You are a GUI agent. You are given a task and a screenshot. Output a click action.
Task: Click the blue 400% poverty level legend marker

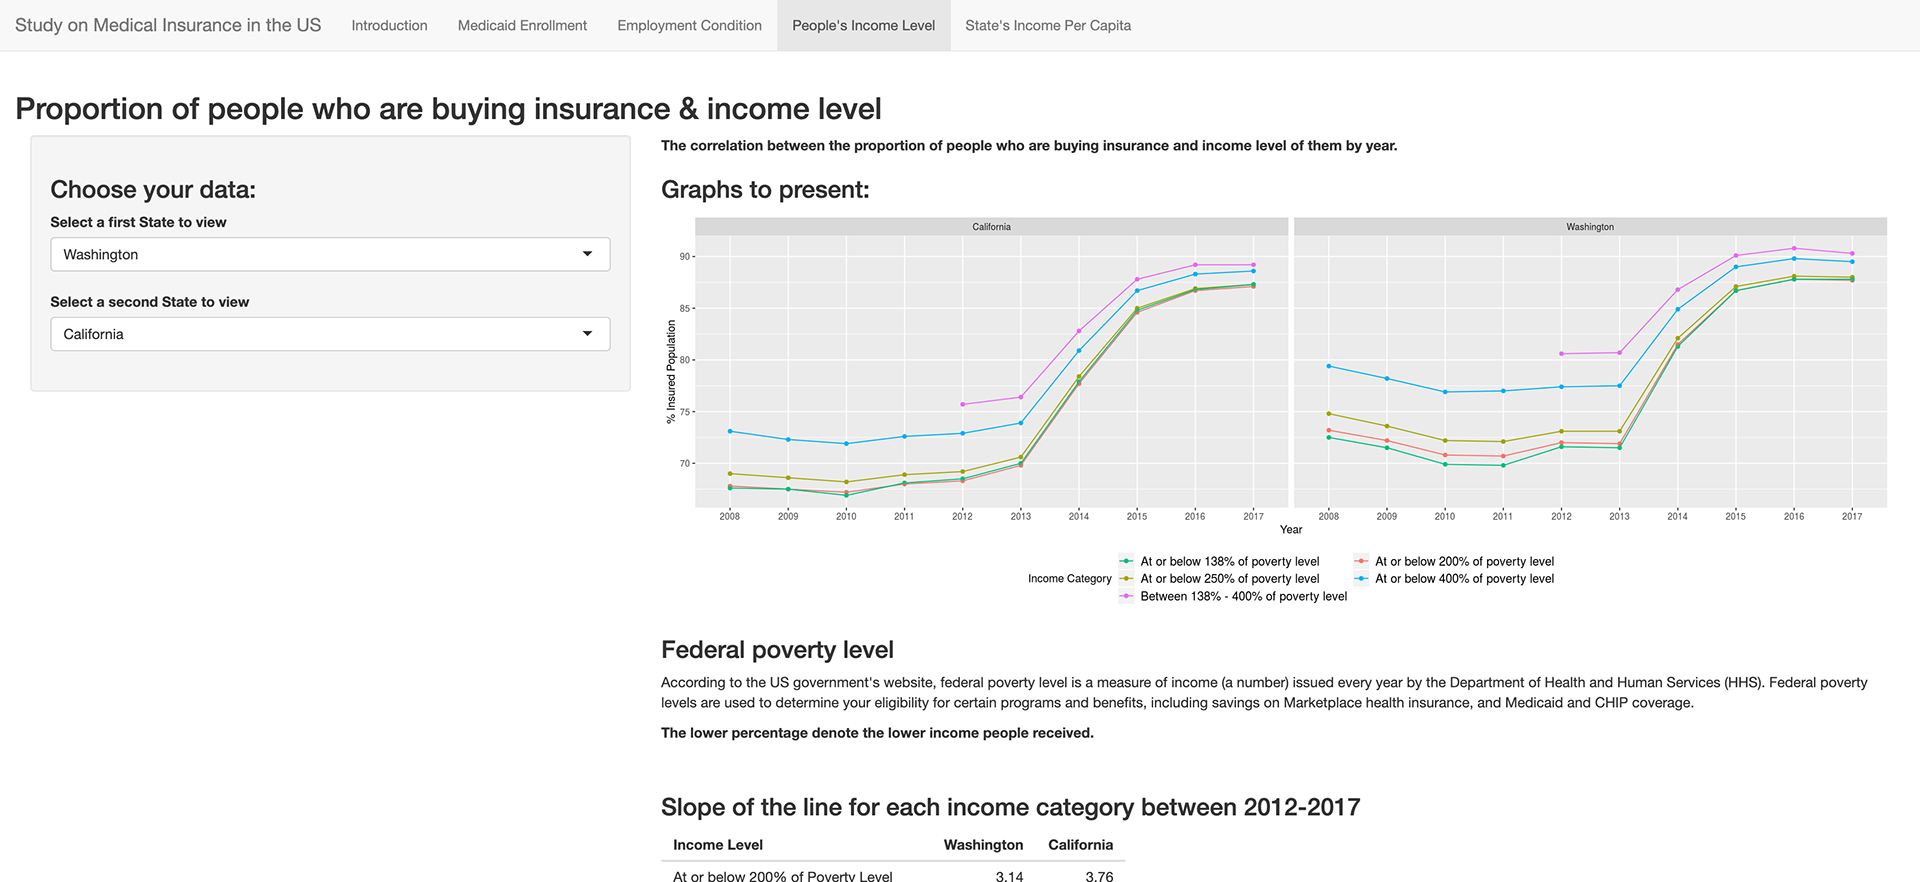(1361, 579)
